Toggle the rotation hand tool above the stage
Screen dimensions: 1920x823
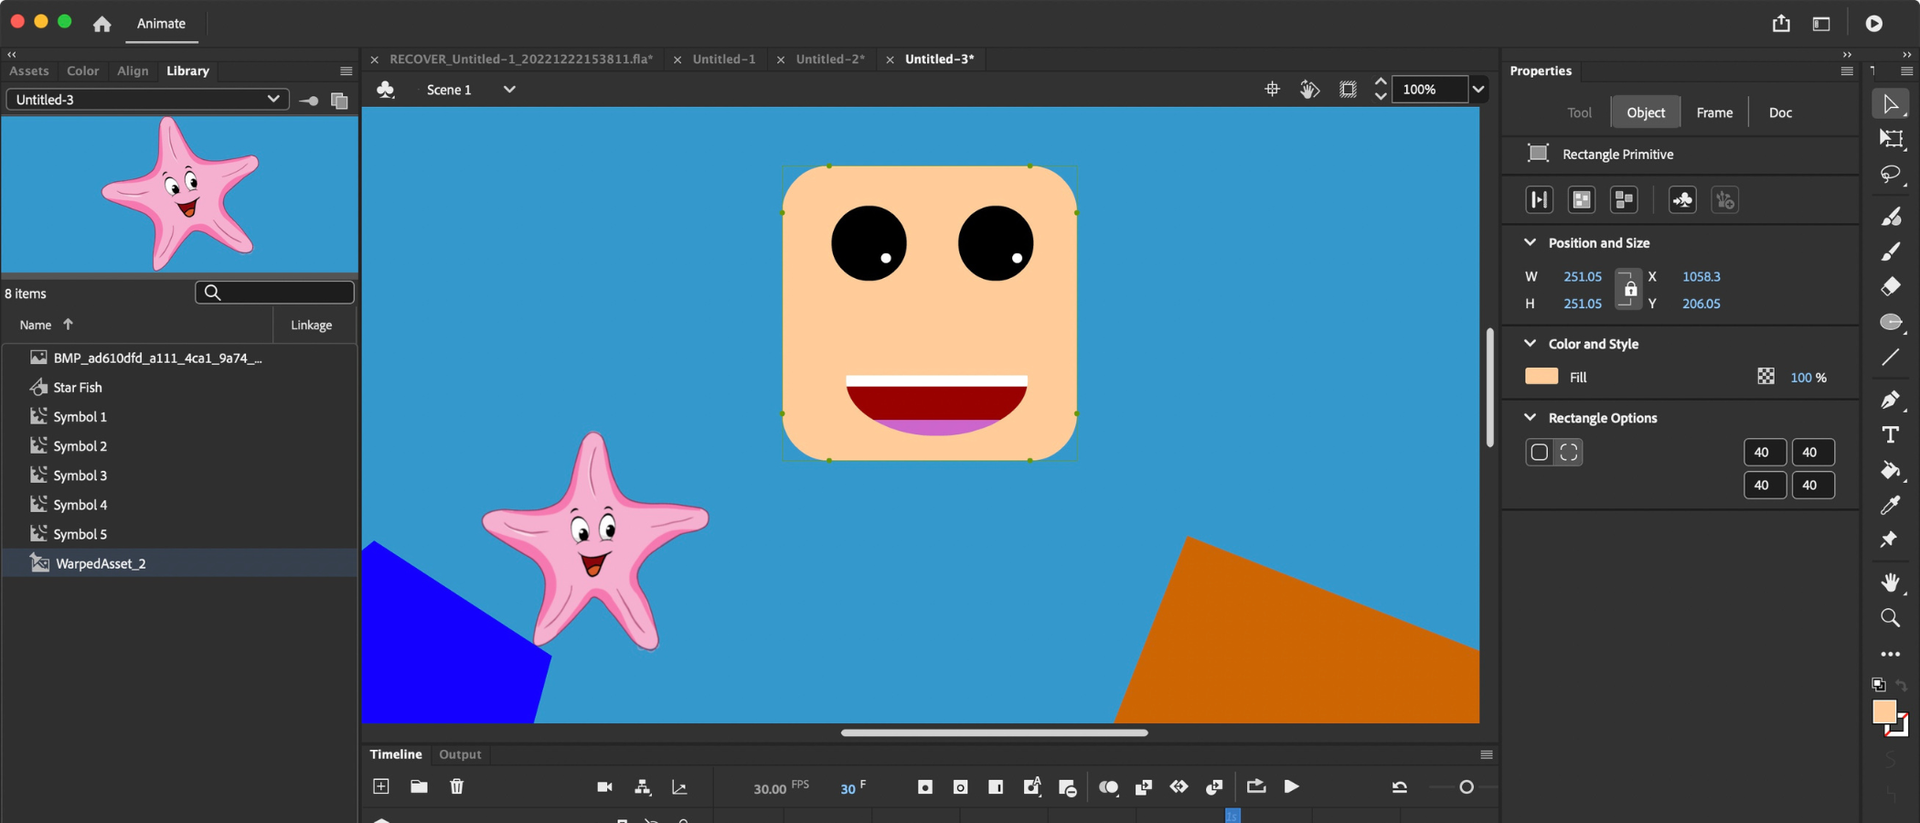[x=1310, y=89]
